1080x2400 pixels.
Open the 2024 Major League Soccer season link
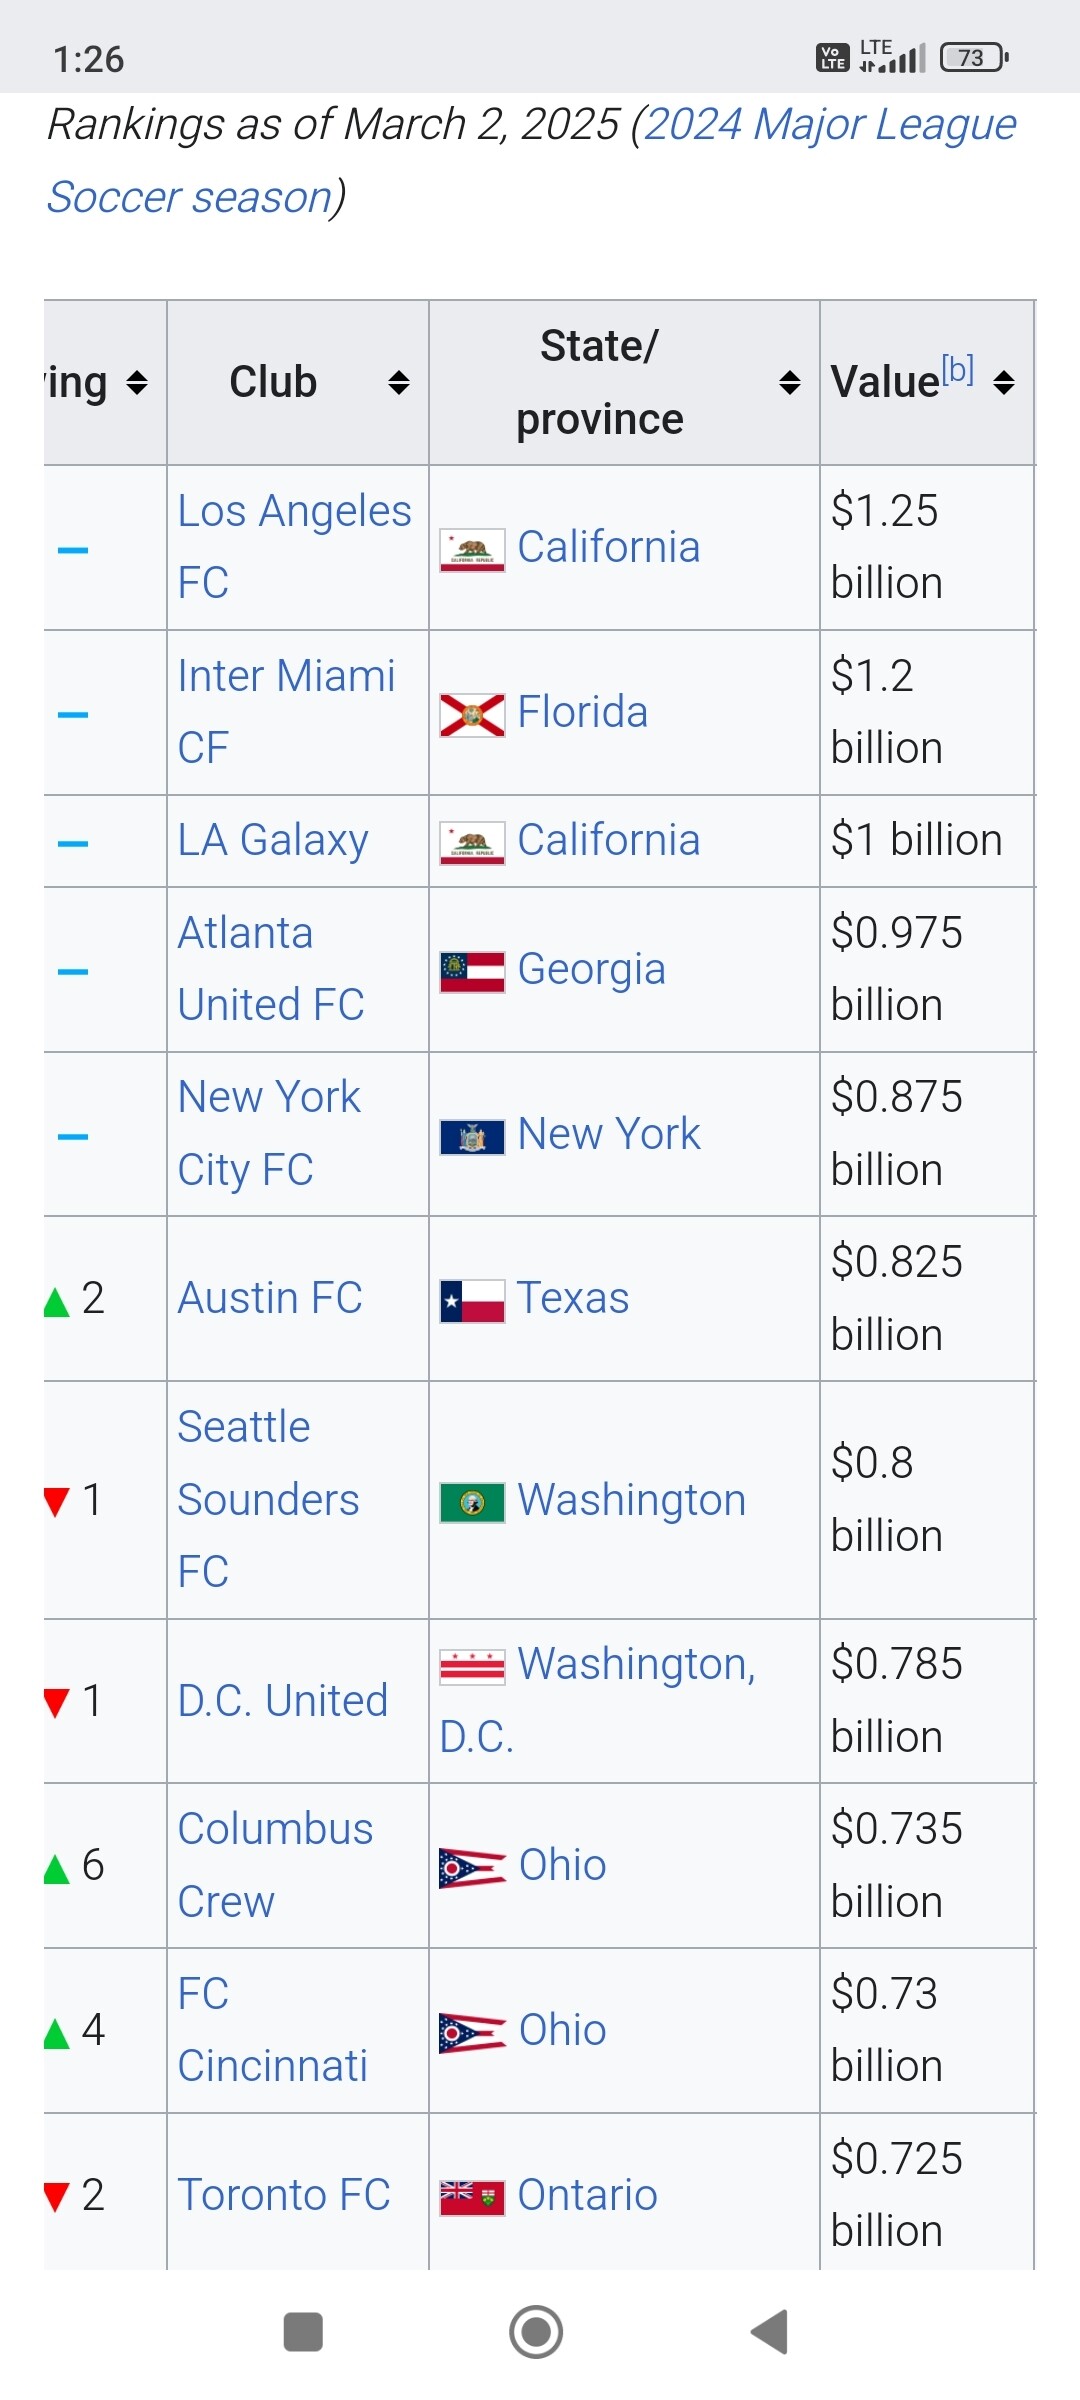[830, 126]
